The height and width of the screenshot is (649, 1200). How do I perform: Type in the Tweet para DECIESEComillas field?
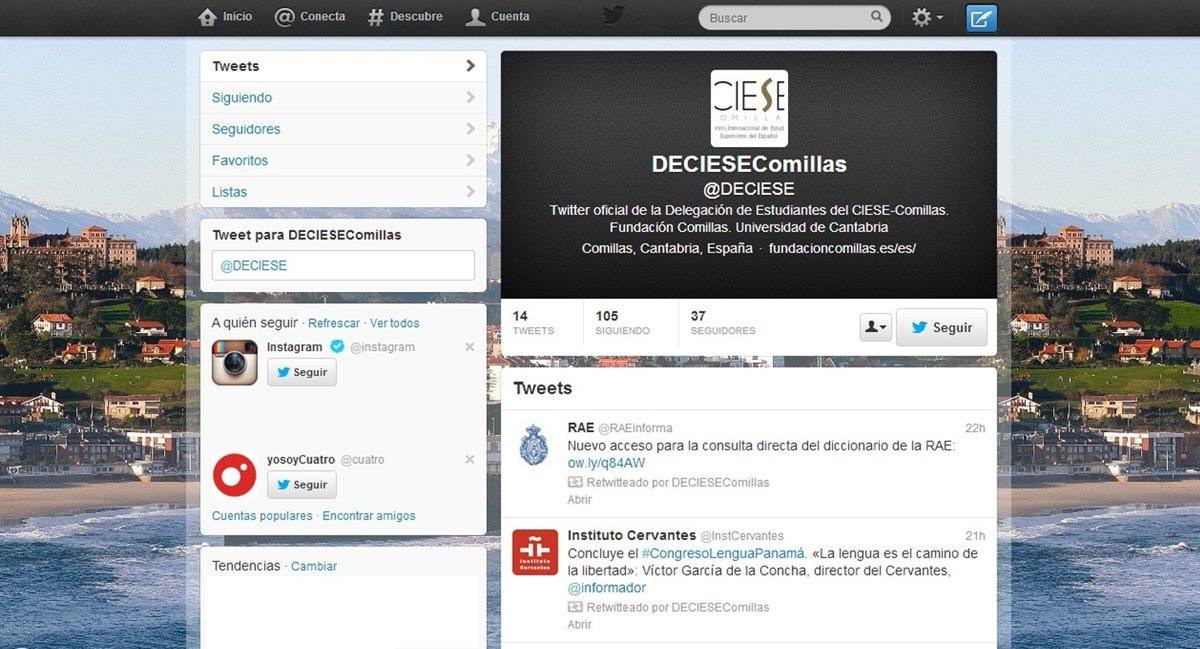343,266
